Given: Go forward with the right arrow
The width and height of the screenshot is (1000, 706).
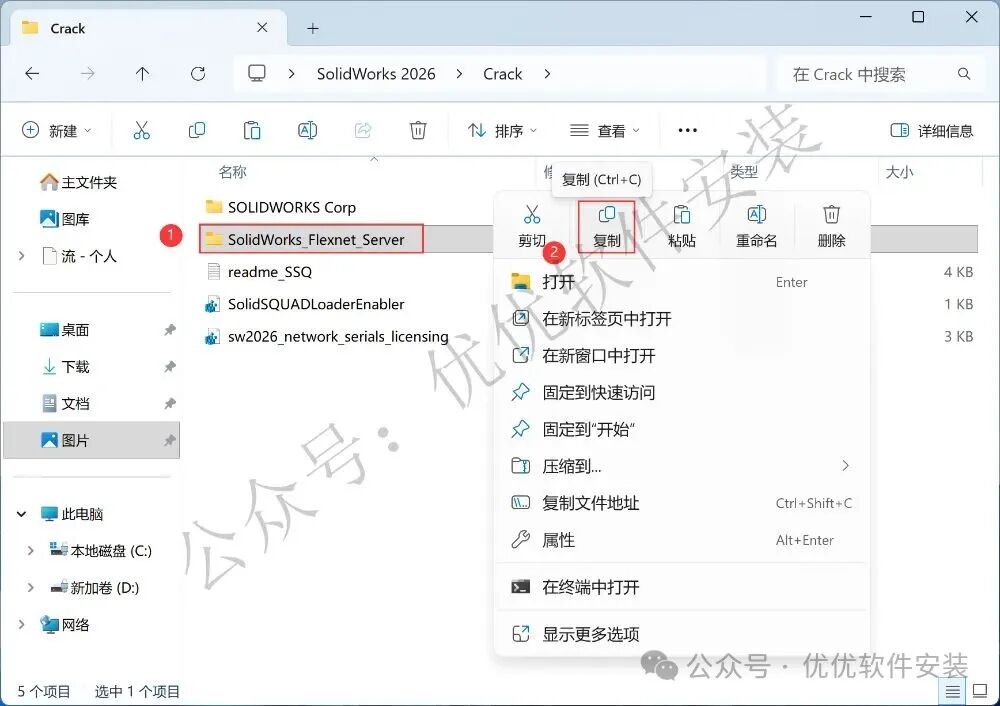Looking at the screenshot, I should click(x=87, y=74).
